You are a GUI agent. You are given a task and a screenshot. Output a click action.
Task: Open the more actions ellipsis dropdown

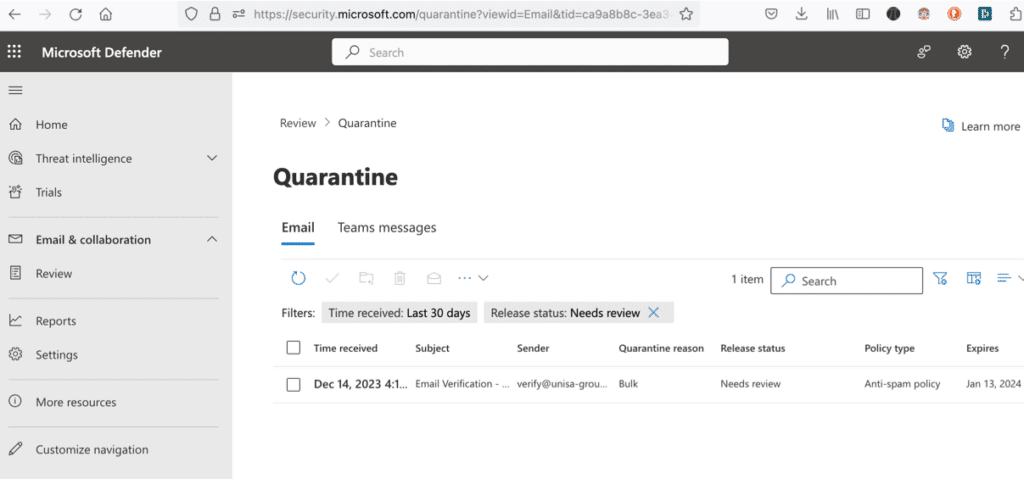(x=472, y=279)
